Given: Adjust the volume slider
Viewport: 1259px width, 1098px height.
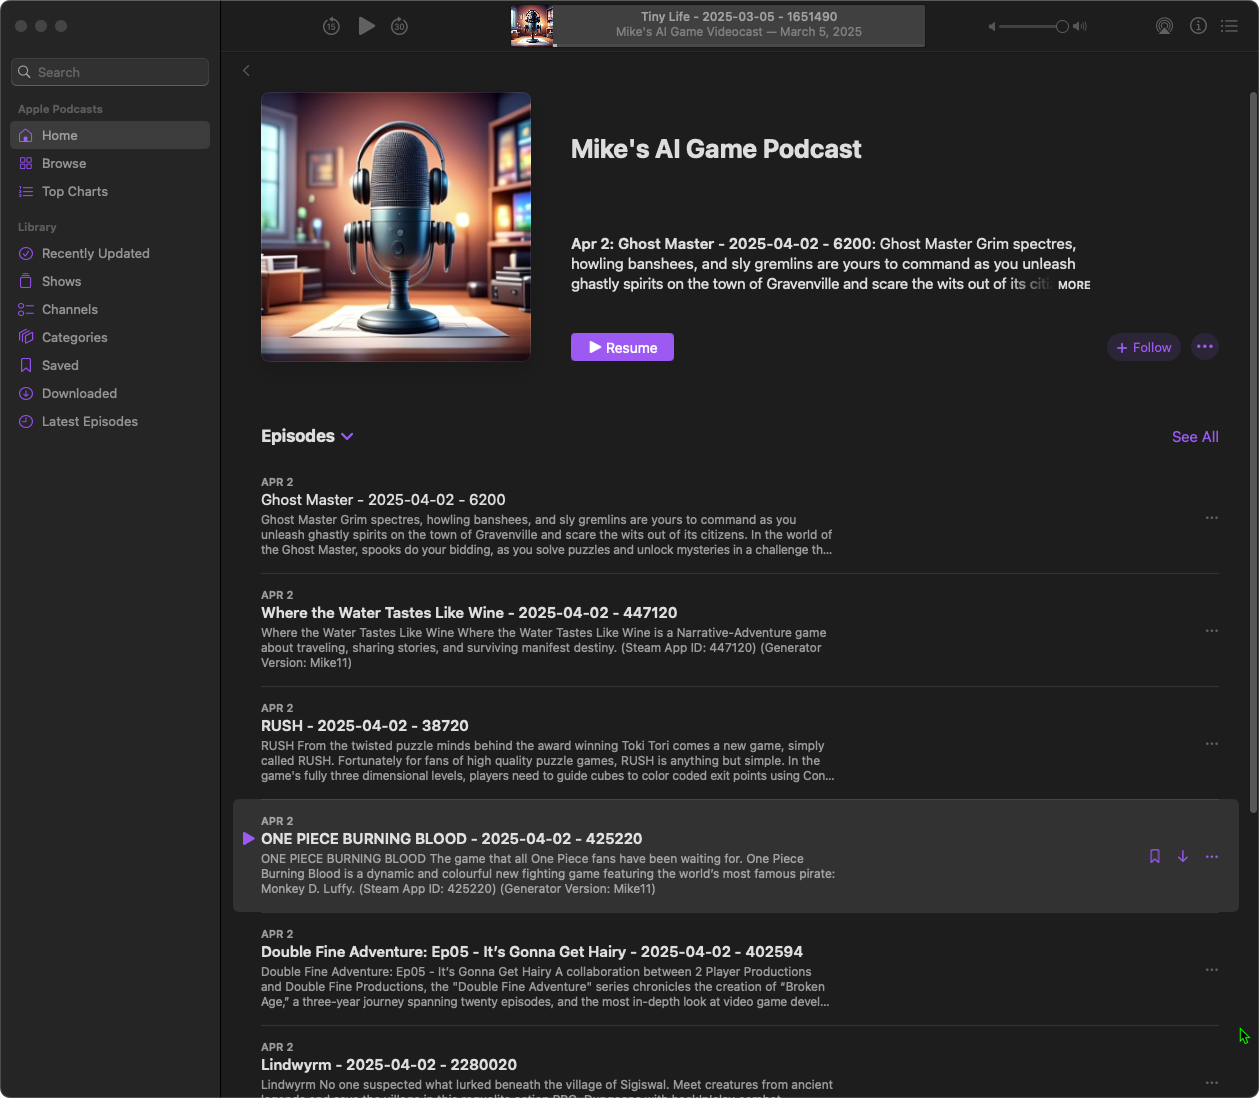Looking at the screenshot, I should tap(1034, 27).
